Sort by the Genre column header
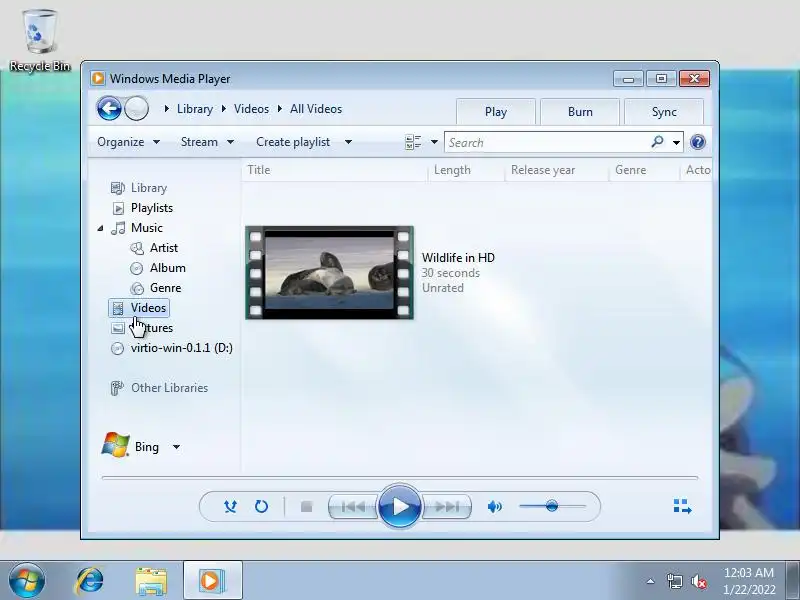Viewport: 800px width, 600px height. [644, 170]
